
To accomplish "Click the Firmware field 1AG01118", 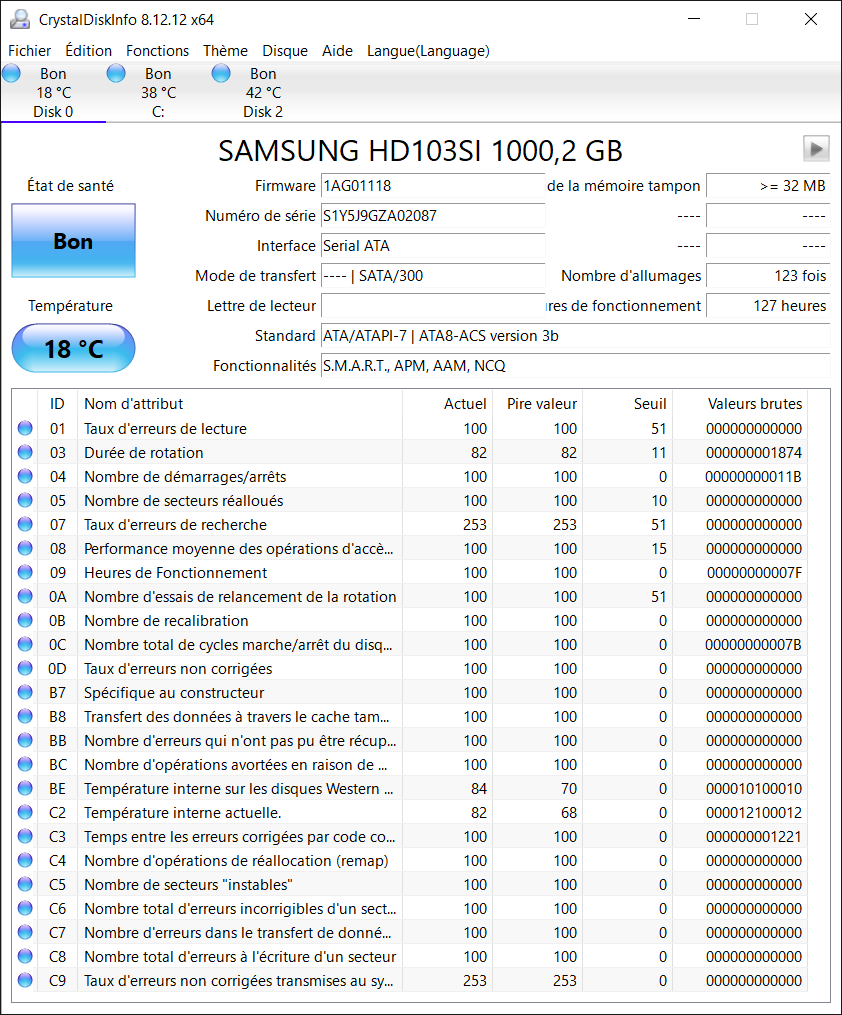I will click(432, 186).
